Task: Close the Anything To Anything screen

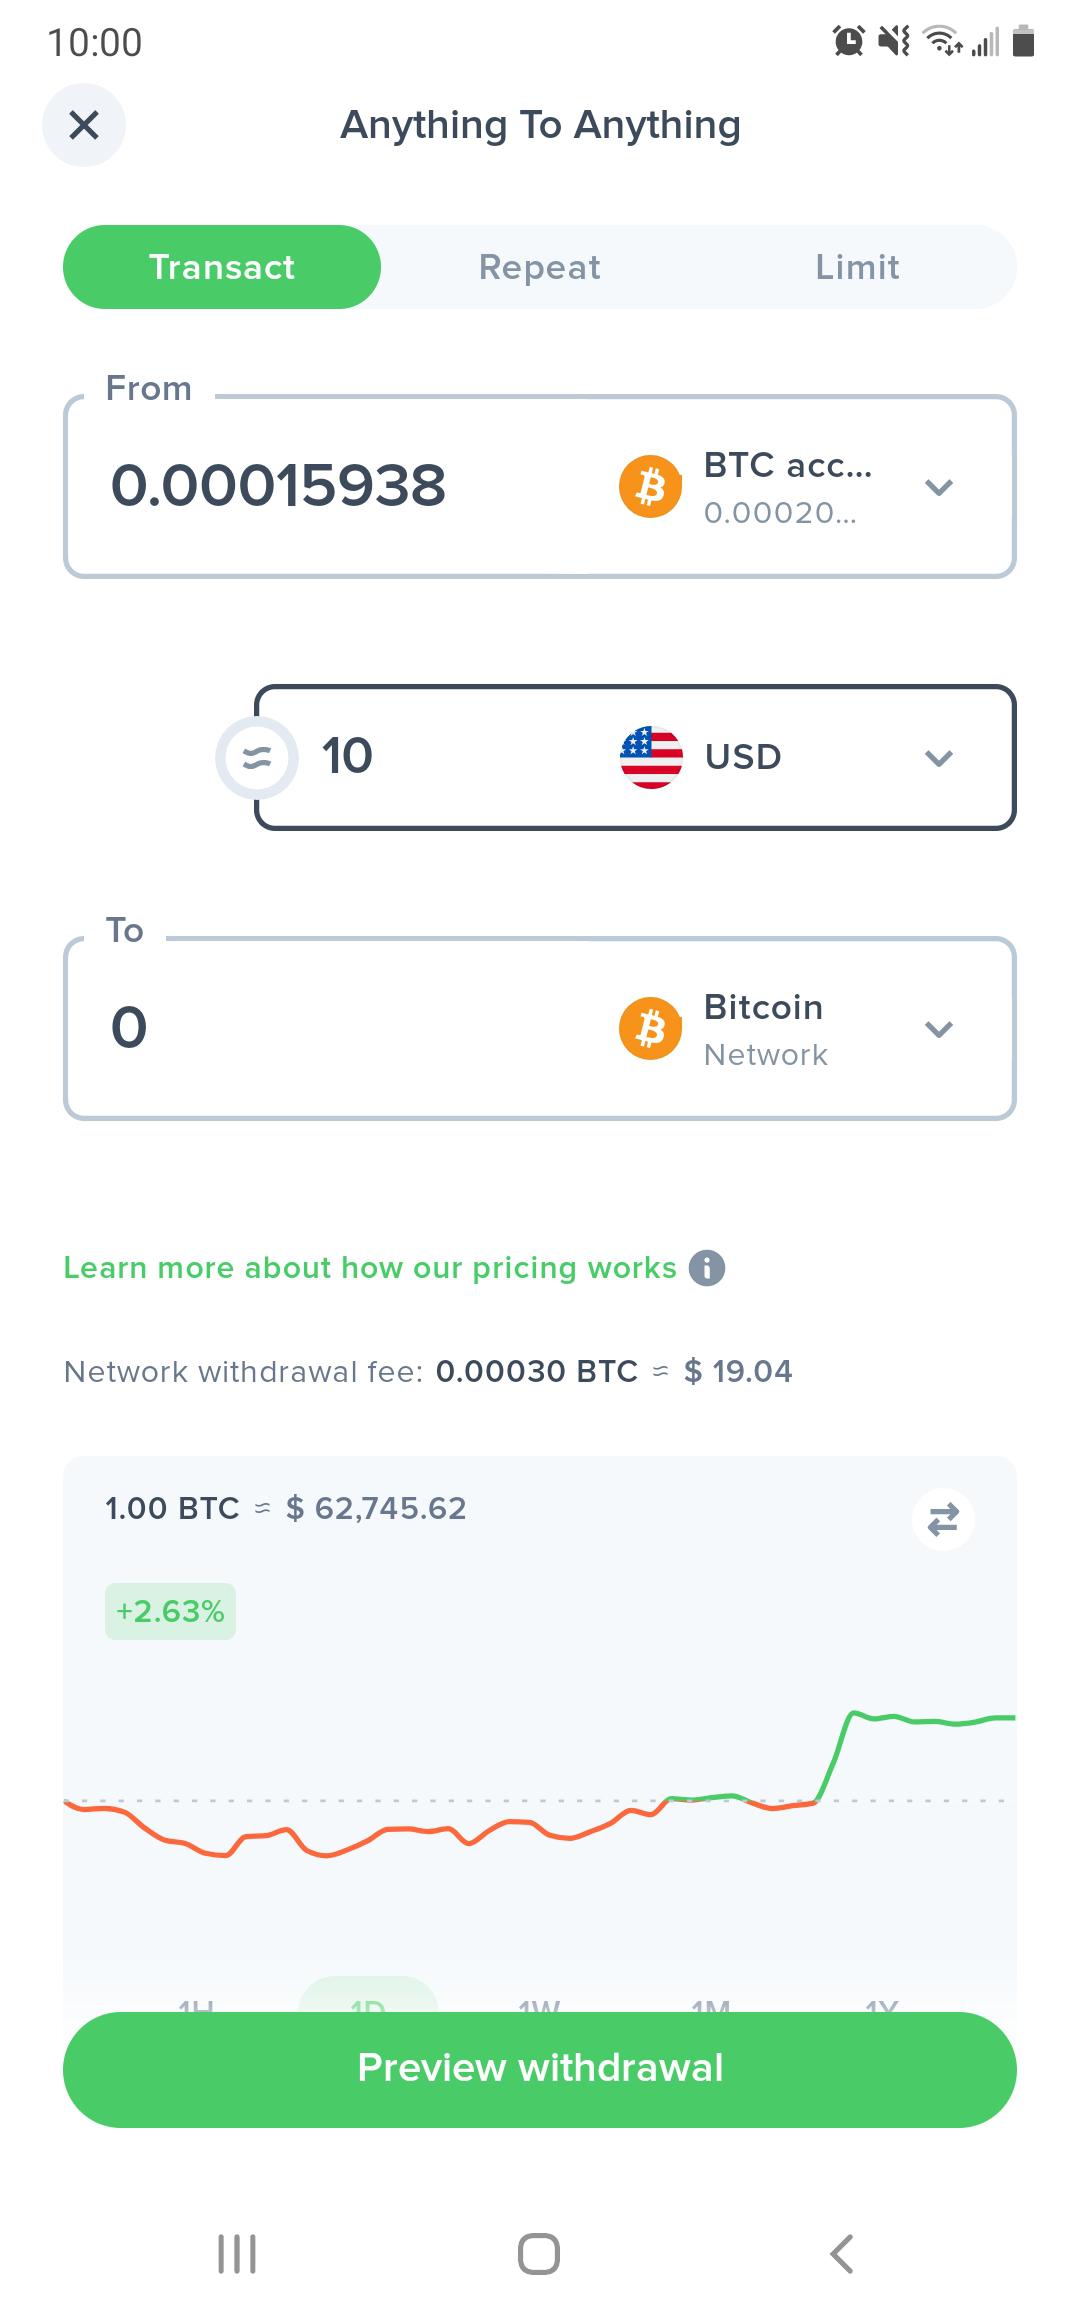Action: pos(84,125)
